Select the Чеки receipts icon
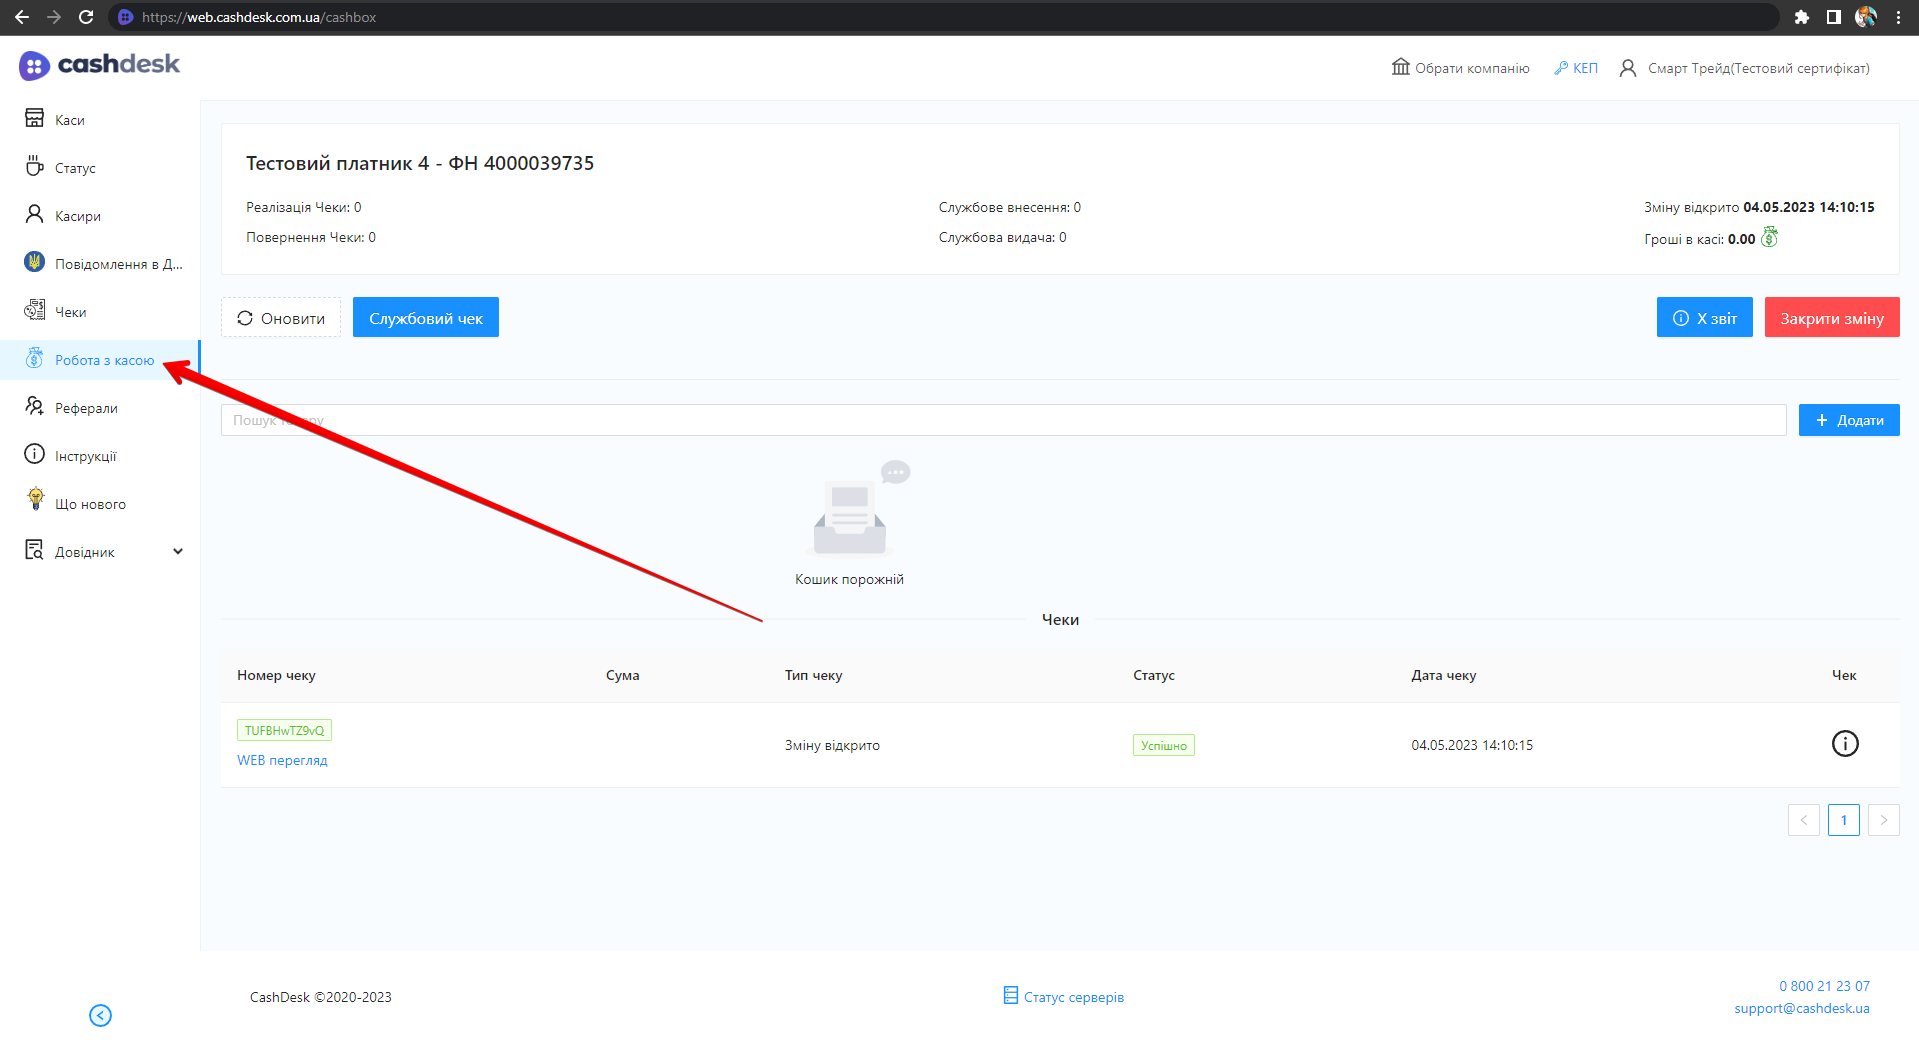The image size is (1919, 1040). tap(33, 310)
